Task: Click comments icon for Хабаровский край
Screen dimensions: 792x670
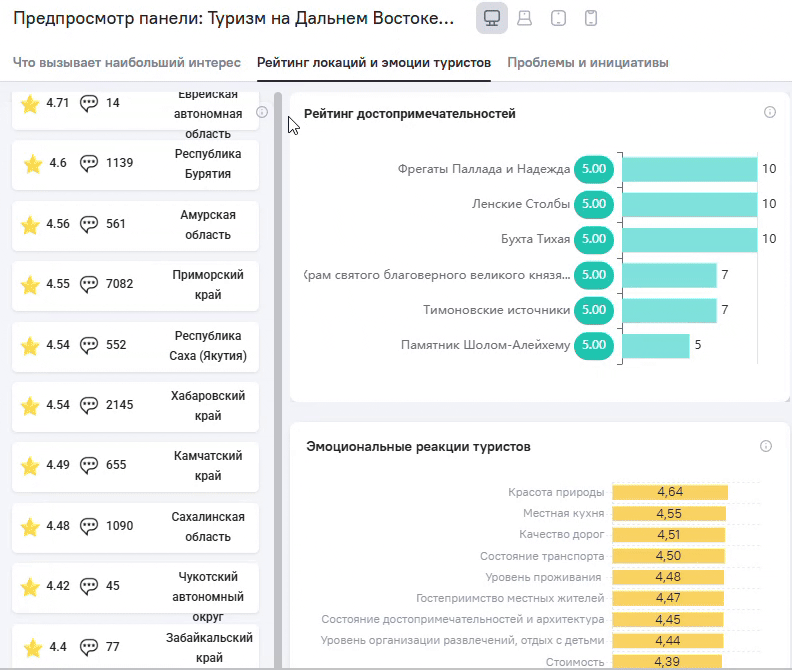Action: coord(89,405)
